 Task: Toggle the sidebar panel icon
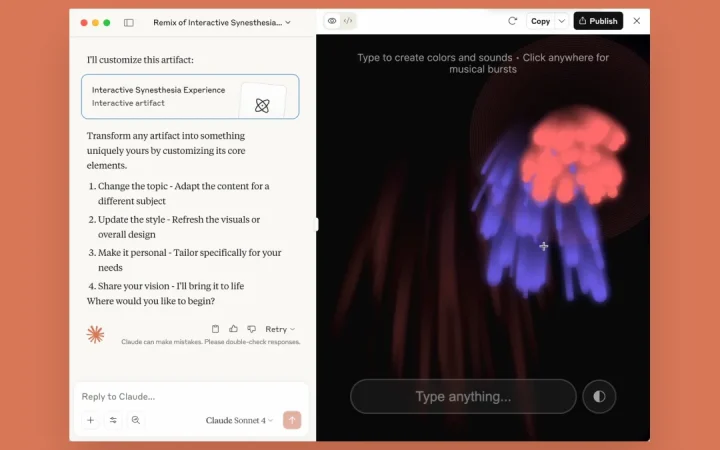[x=129, y=22]
